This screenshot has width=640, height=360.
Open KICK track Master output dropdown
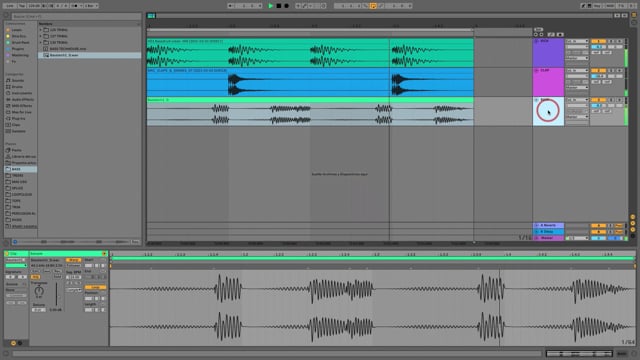coord(577,58)
